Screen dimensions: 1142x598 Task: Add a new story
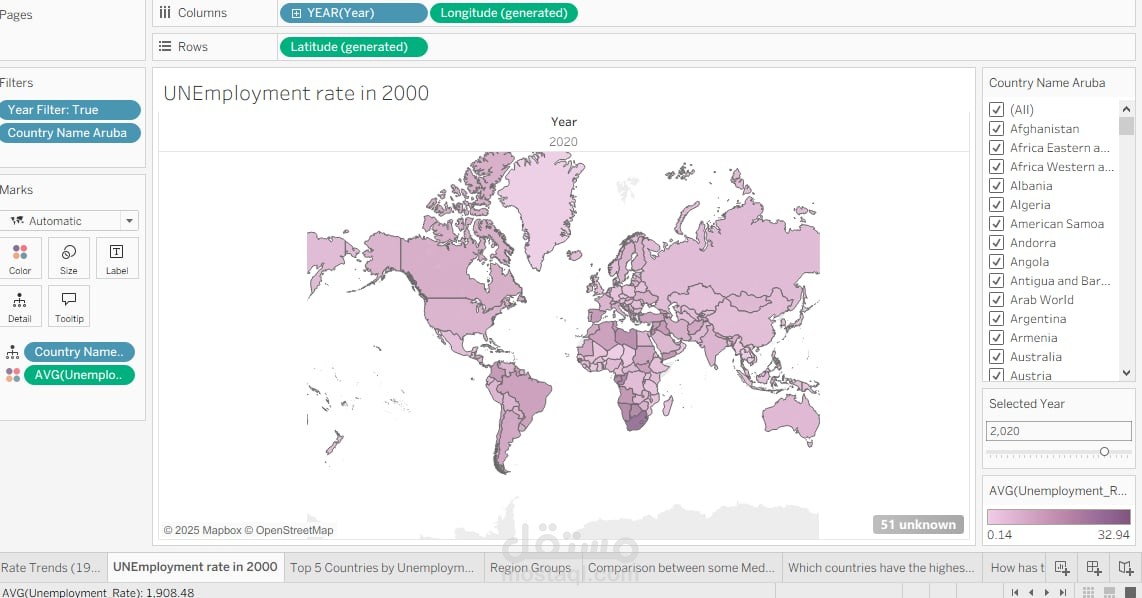click(1126, 567)
